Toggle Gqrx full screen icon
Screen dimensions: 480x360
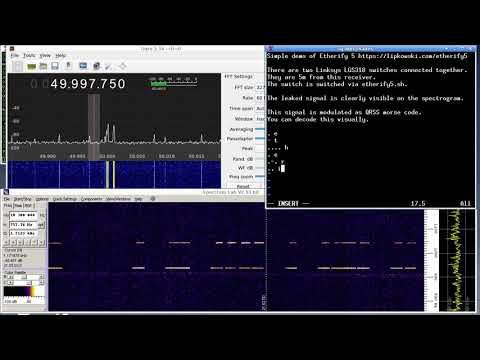(x=123, y=66)
